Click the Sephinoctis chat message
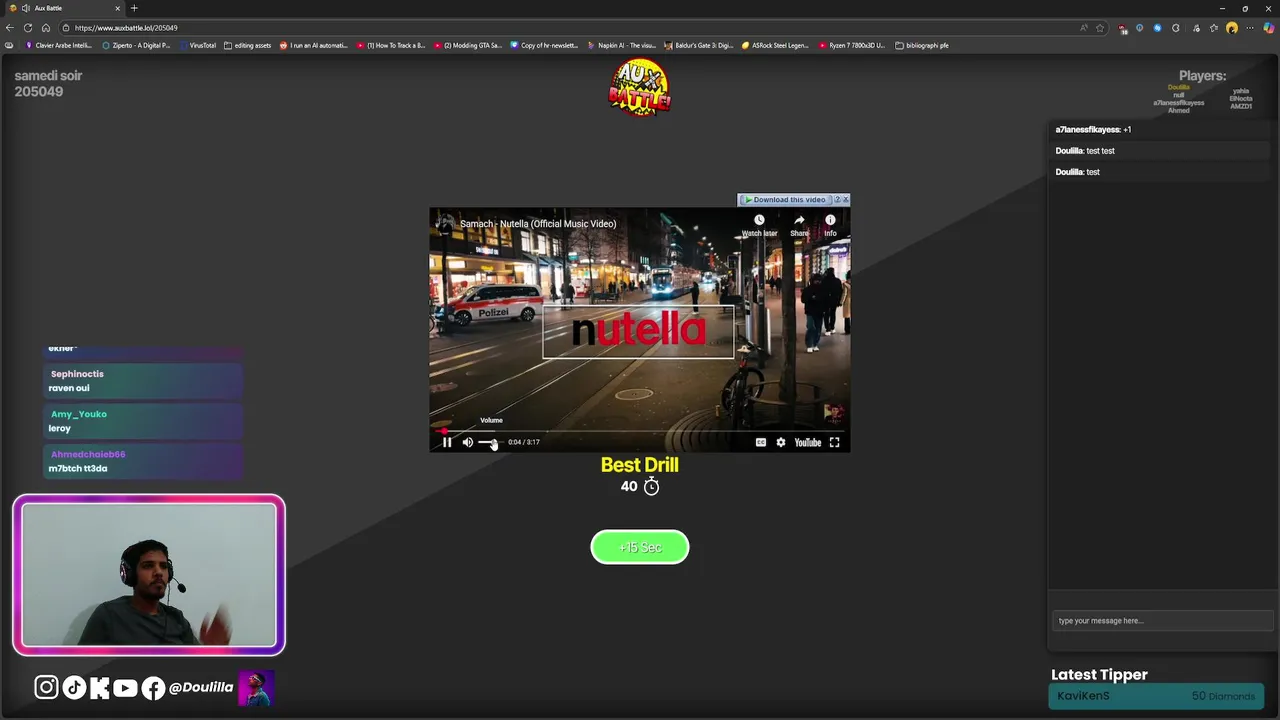Viewport: 1280px width, 720px height. (x=143, y=381)
